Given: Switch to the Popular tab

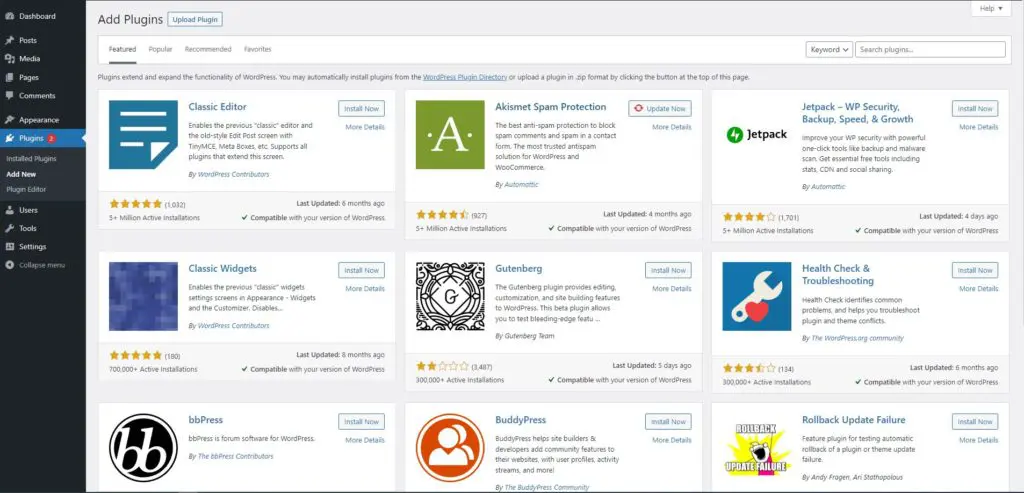Looking at the screenshot, I should [160, 49].
